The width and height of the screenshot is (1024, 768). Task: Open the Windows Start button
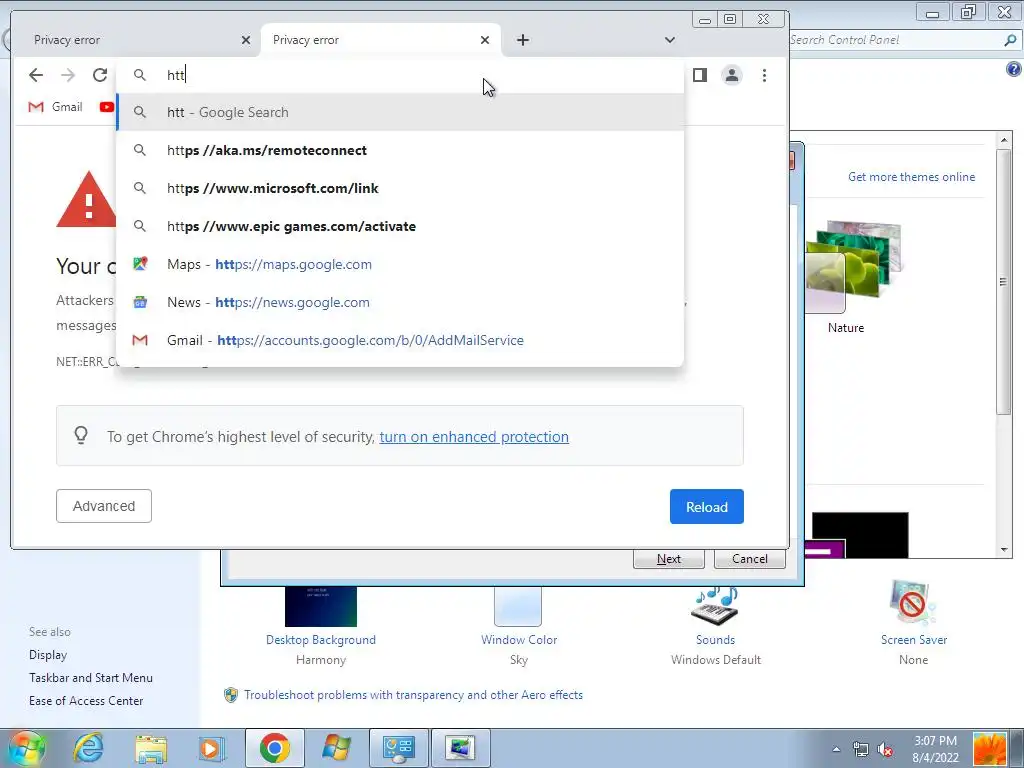(25, 748)
